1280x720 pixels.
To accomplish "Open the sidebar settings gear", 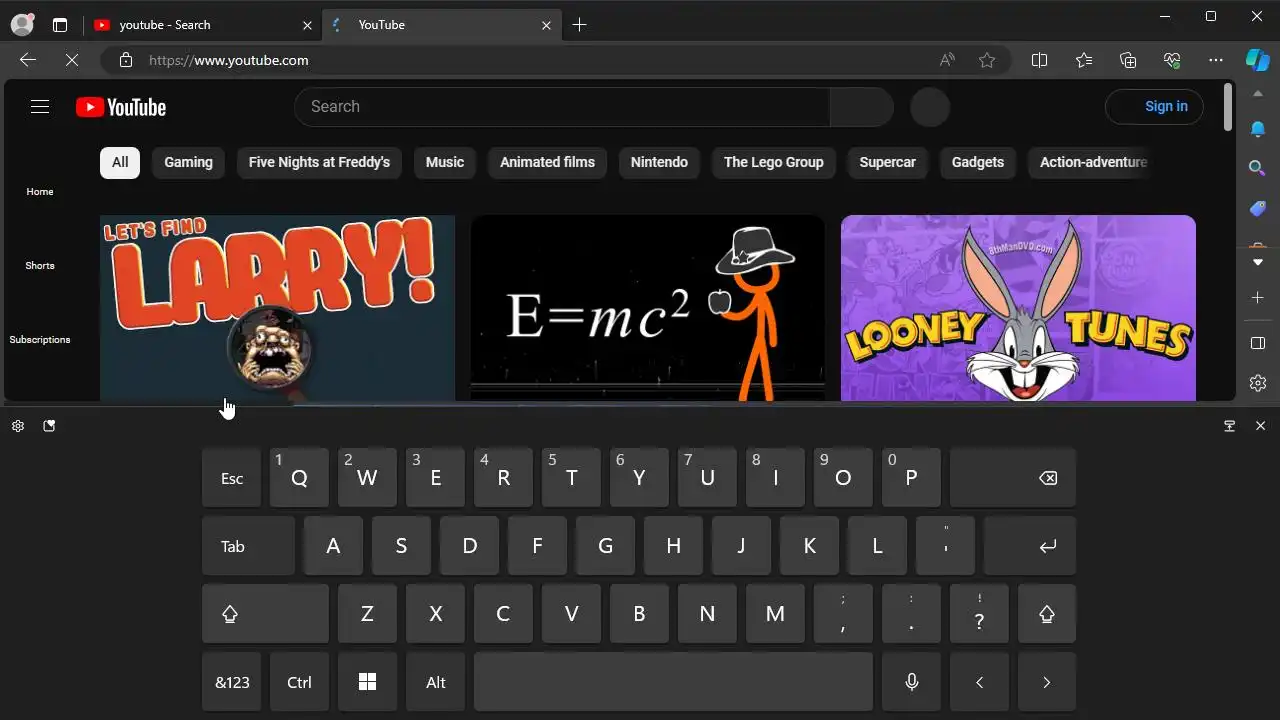I will tap(1258, 383).
